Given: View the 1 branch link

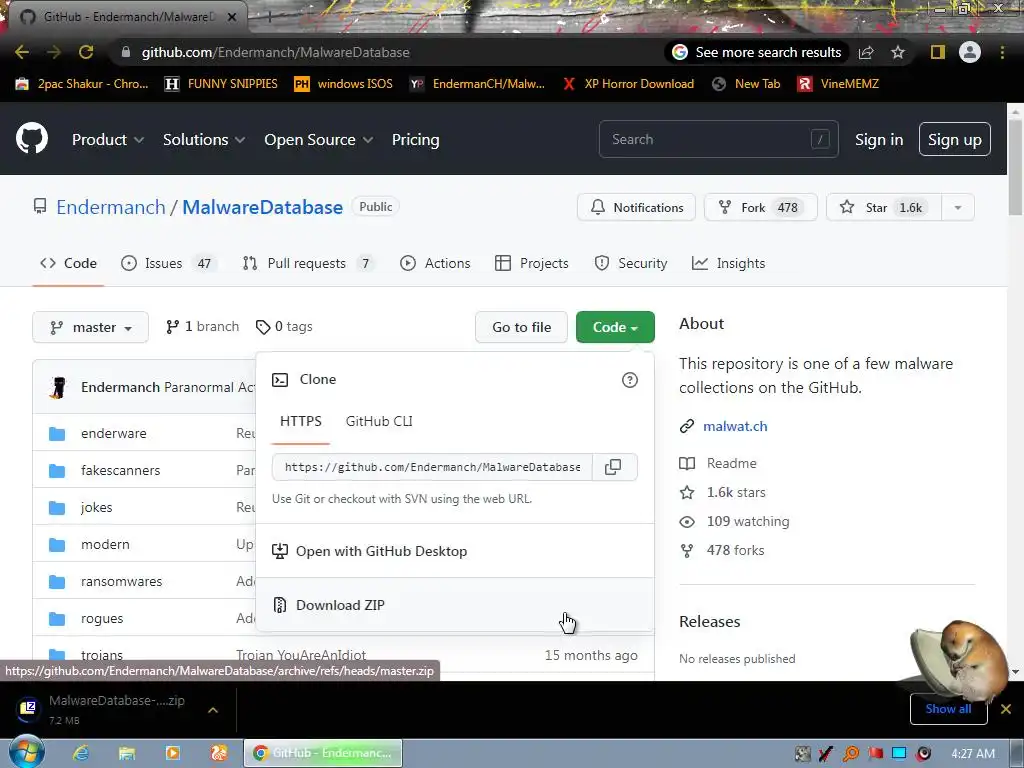Looking at the screenshot, I should (x=202, y=327).
